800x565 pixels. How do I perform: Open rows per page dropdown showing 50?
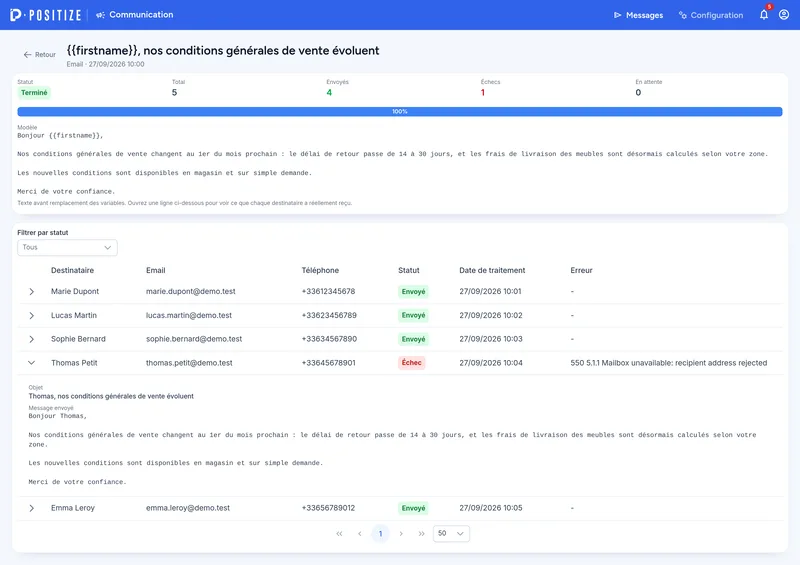click(x=451, y=534)
